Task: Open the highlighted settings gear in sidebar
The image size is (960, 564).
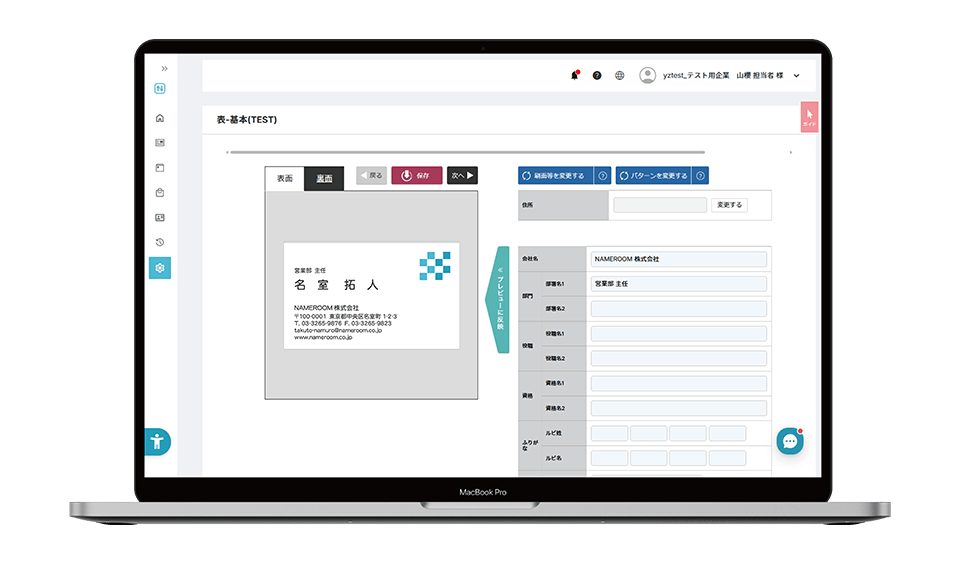Action: point(160,268)
